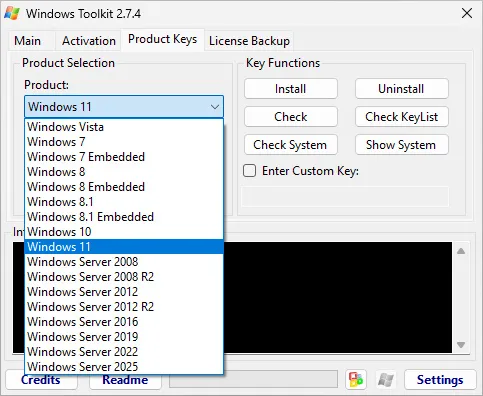The image size is (483, 396).
Task: Choose Windows Vista from the list
Action: tap(124, 127)
